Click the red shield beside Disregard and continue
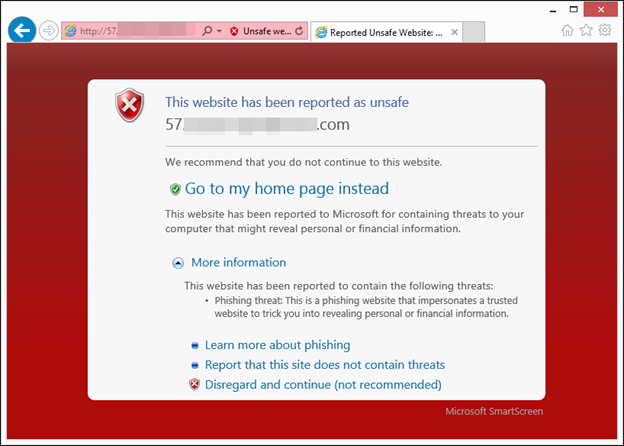624x446 pixels. click(194, 384)
